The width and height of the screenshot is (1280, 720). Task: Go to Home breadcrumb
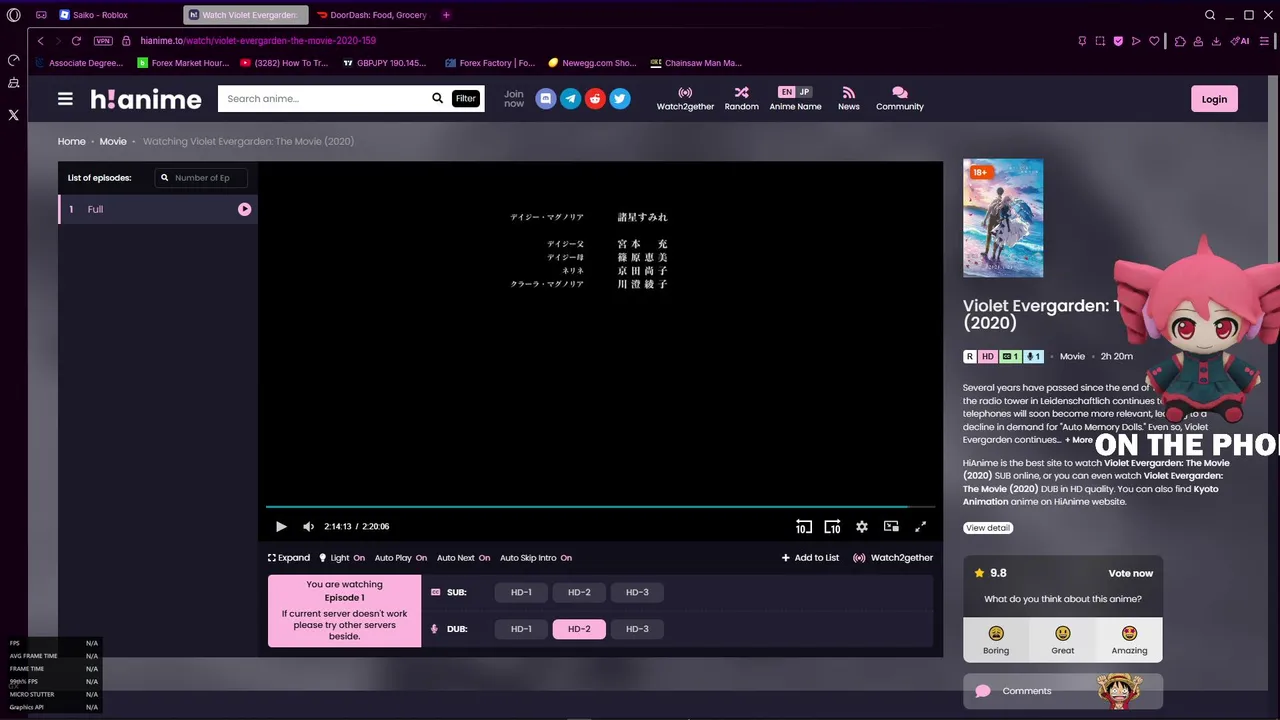pyautogui.click(x=71, y=142)
